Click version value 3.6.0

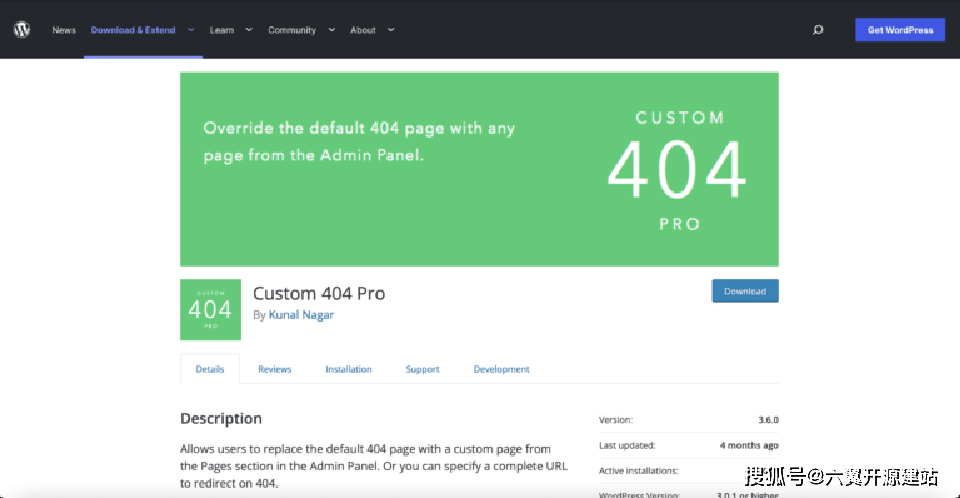pyautogui.click(x=768, y=420)
